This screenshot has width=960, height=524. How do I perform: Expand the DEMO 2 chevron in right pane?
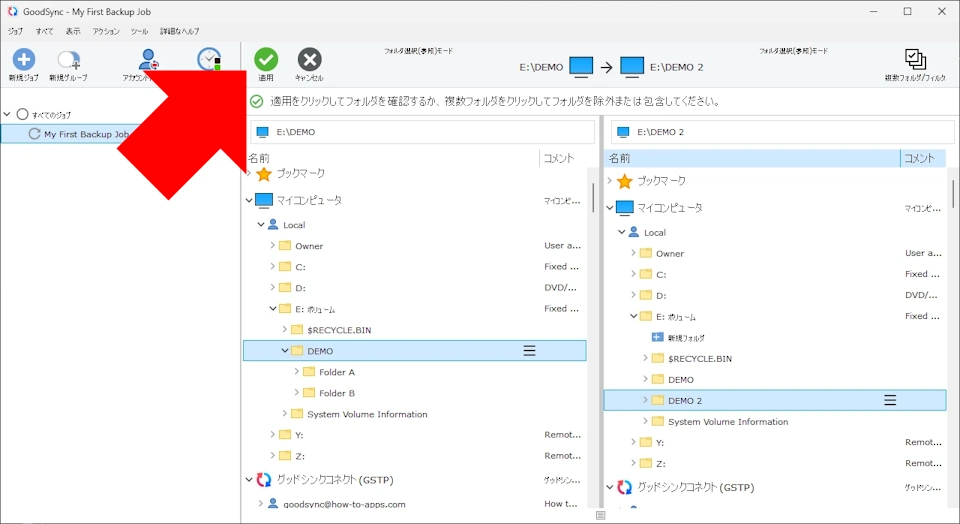(645, 400)
